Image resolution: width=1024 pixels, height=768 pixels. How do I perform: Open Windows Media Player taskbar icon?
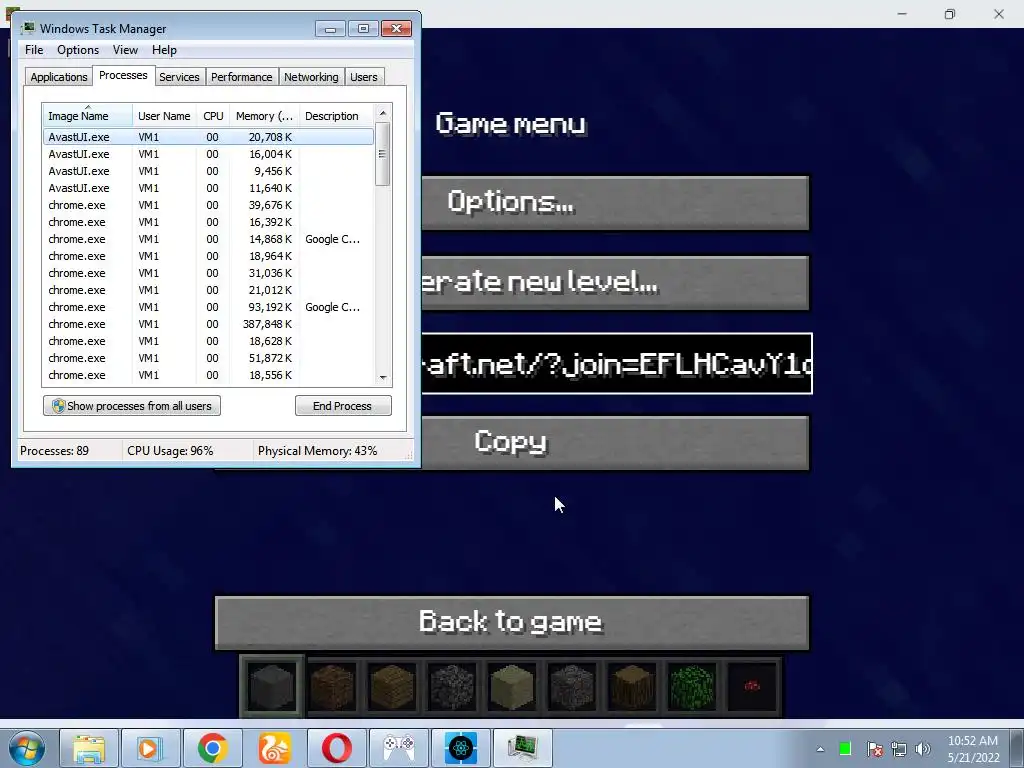[x=150, y=748]
